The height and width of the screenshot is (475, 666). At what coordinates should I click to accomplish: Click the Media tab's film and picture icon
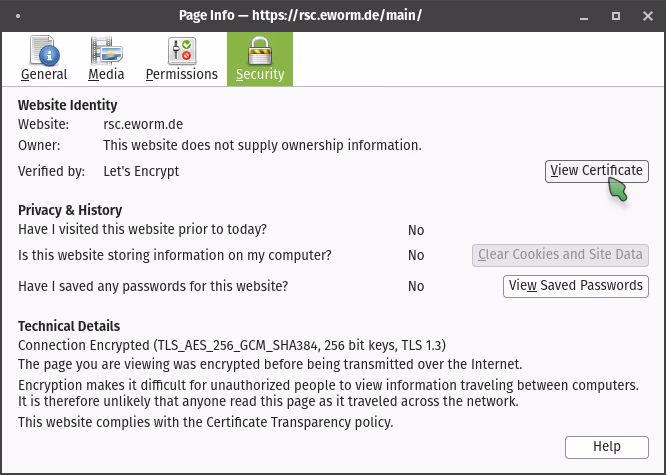[x=106, y=50]
